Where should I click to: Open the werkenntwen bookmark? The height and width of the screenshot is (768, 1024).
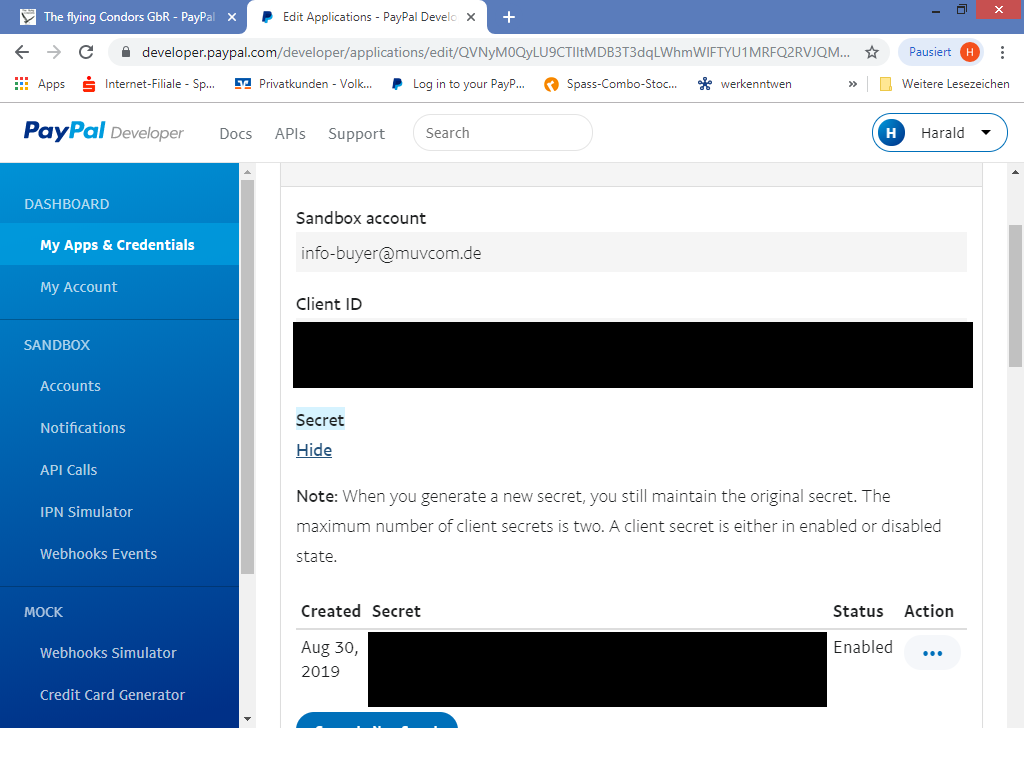click(x=745, y=84)
